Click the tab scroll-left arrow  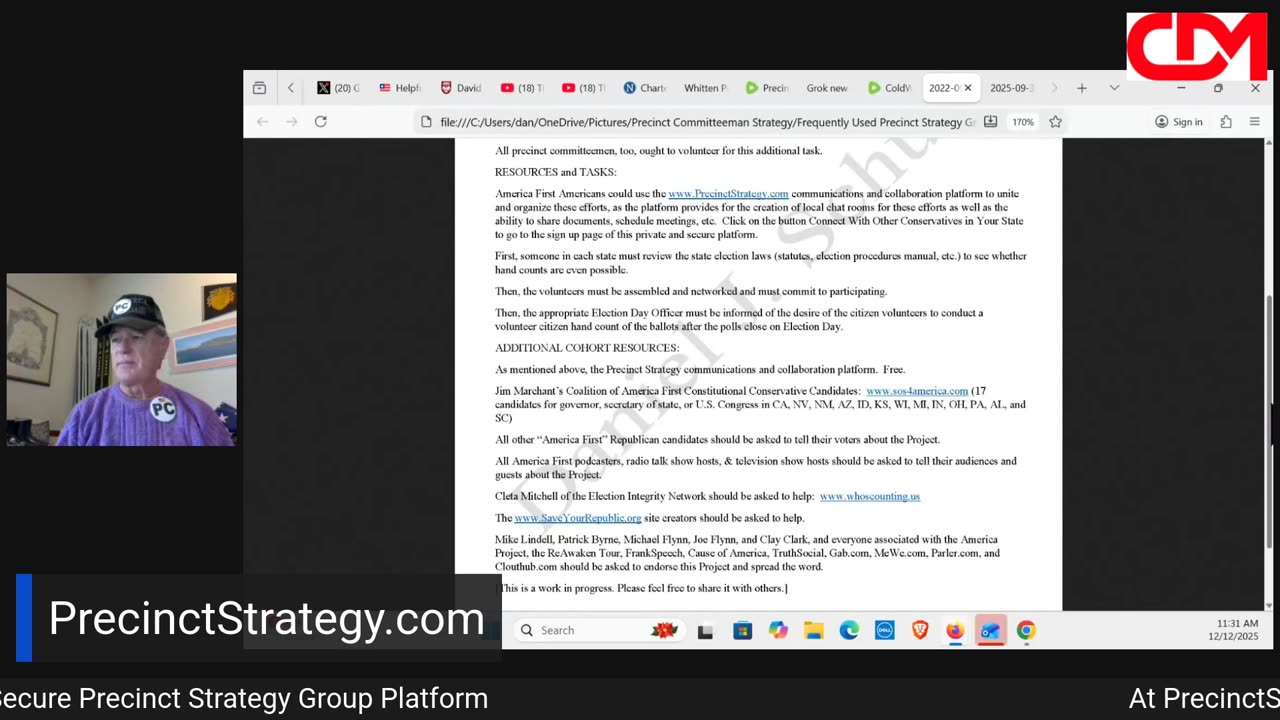(x=291, y=88)
